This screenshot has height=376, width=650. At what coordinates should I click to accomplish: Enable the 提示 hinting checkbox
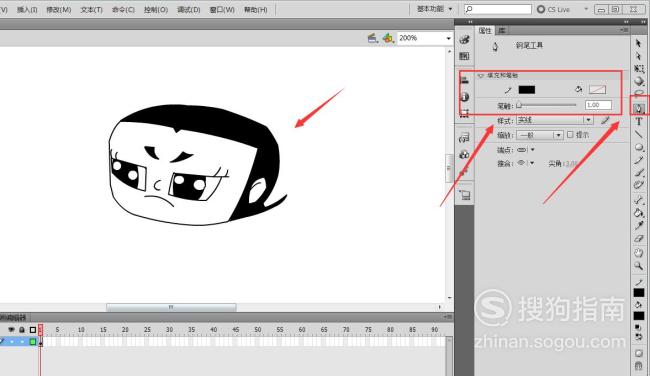tap(570, 135)
